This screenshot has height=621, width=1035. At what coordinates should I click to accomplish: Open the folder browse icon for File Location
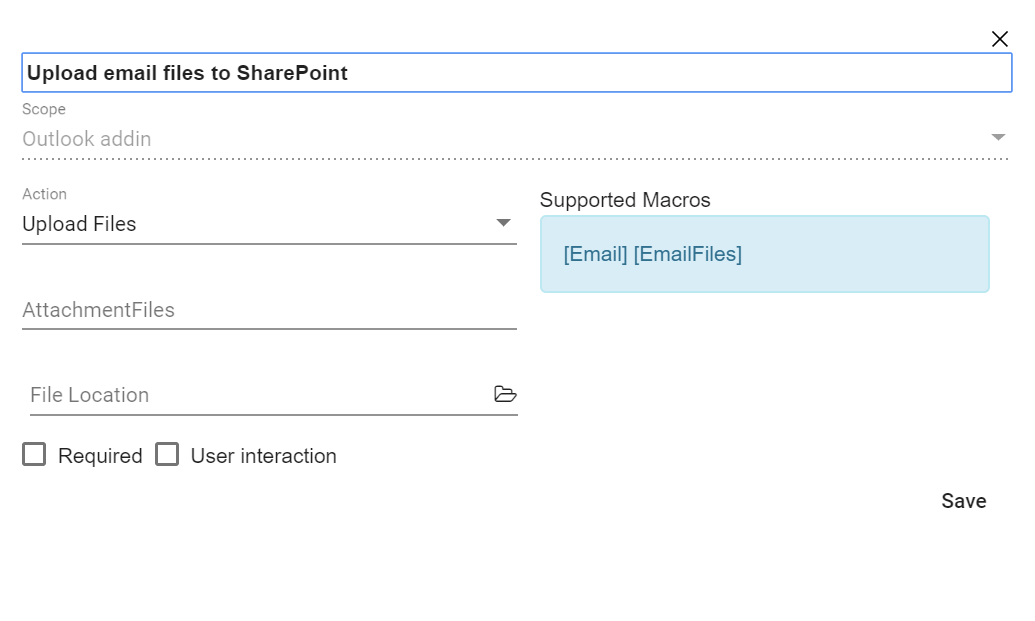coord(505,394)
